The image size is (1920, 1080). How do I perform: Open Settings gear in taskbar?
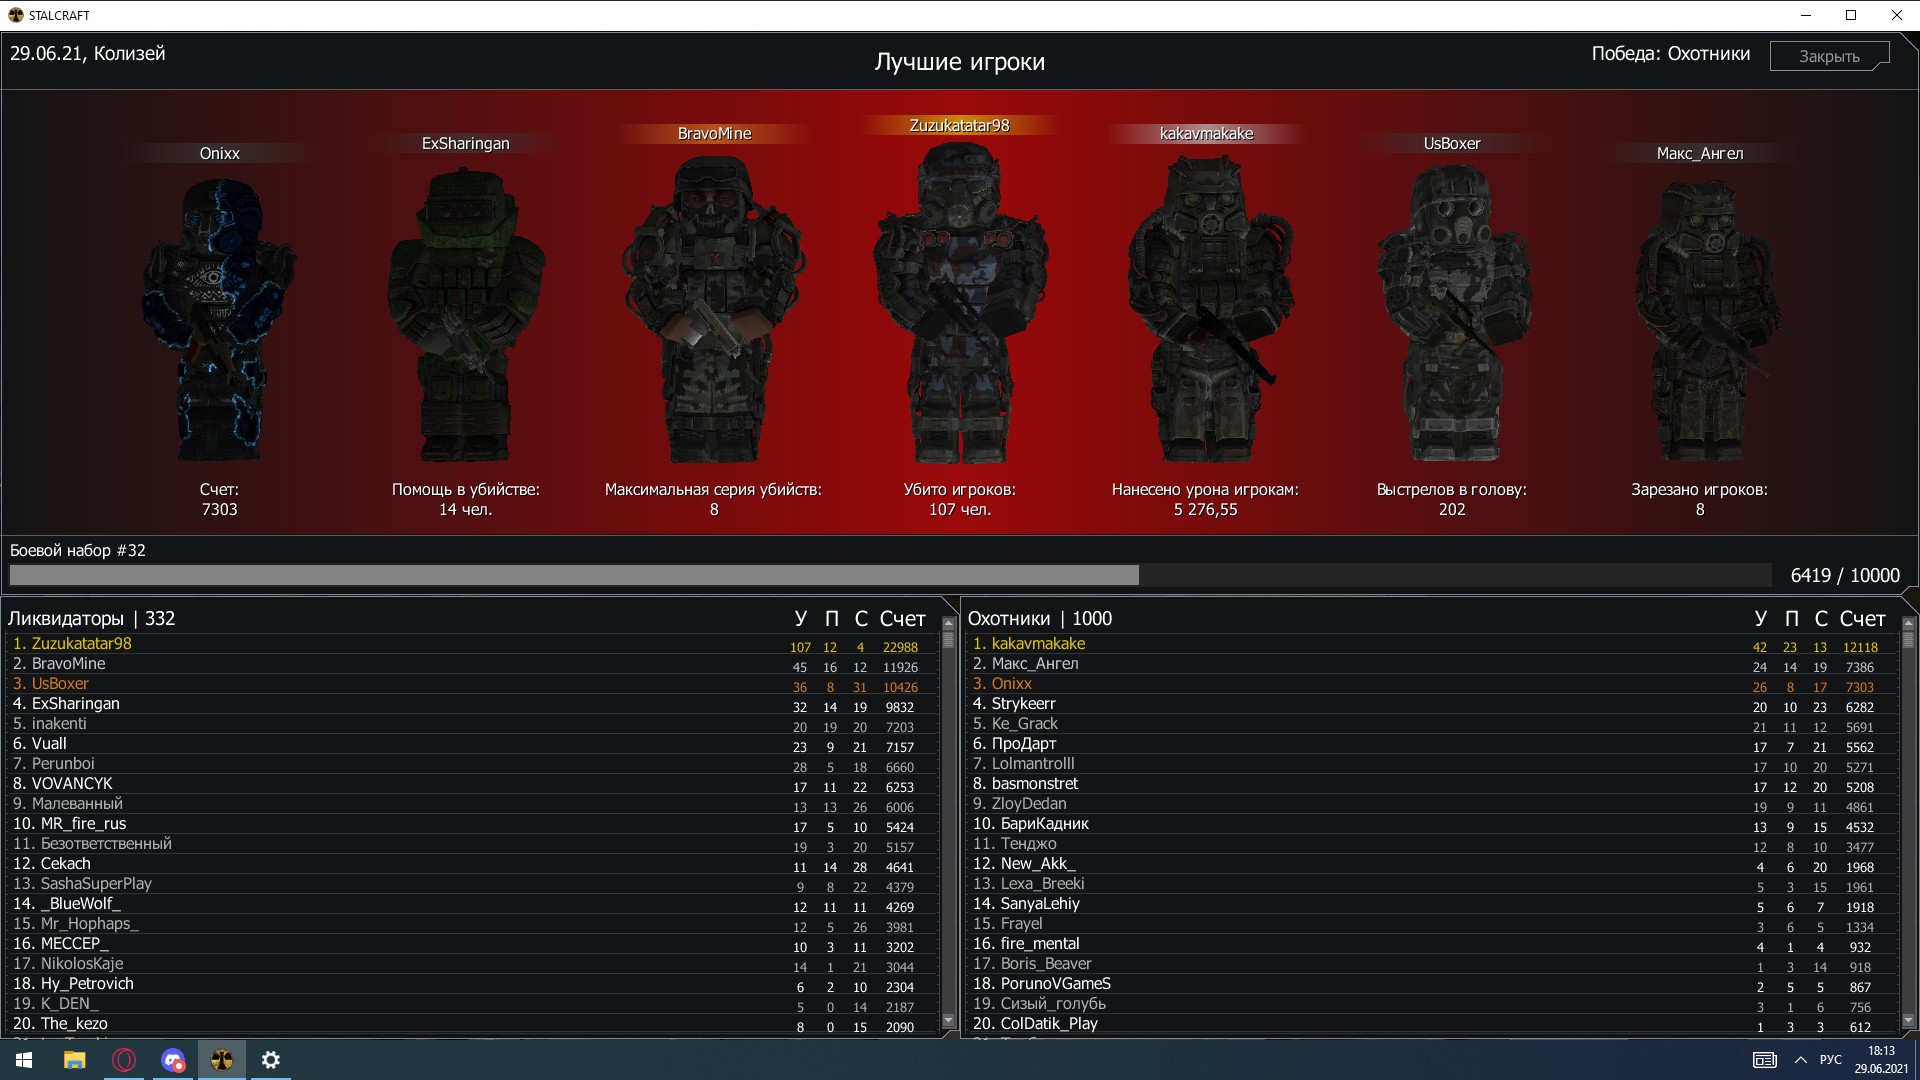tap(271, 1060)
